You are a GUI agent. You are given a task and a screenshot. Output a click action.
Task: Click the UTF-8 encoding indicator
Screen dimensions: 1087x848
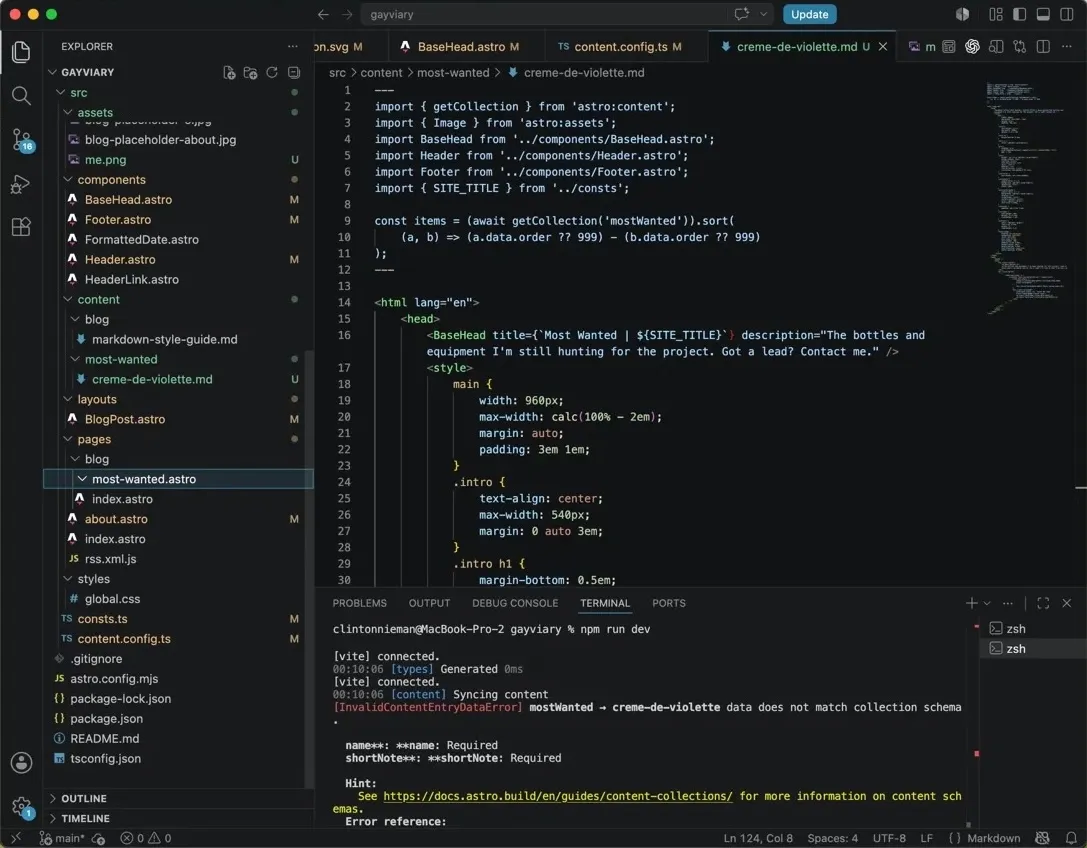[889, 838]
